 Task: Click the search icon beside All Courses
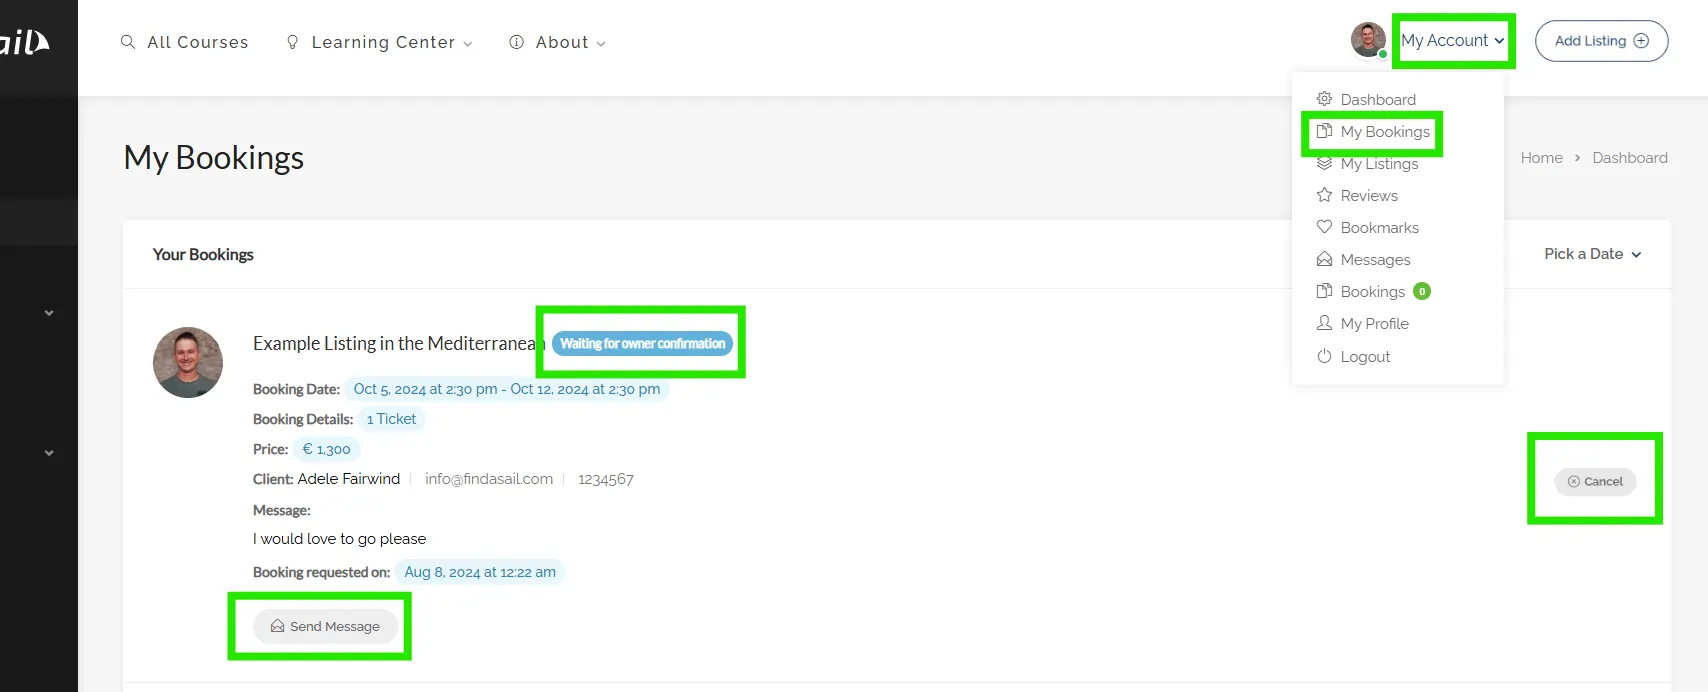coord(128,42)
